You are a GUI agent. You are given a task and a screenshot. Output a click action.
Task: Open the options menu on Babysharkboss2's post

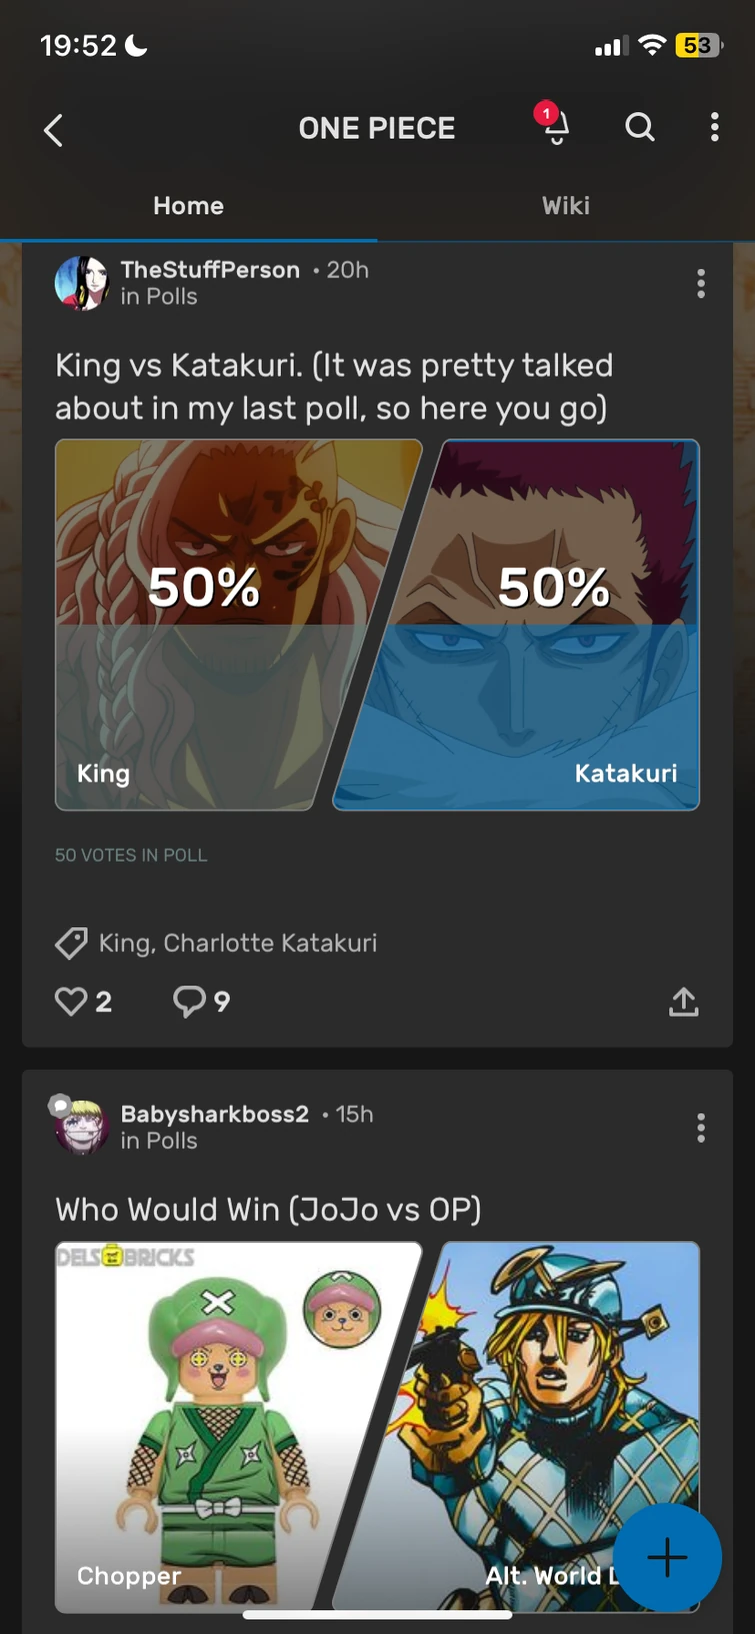(701, 1128)
